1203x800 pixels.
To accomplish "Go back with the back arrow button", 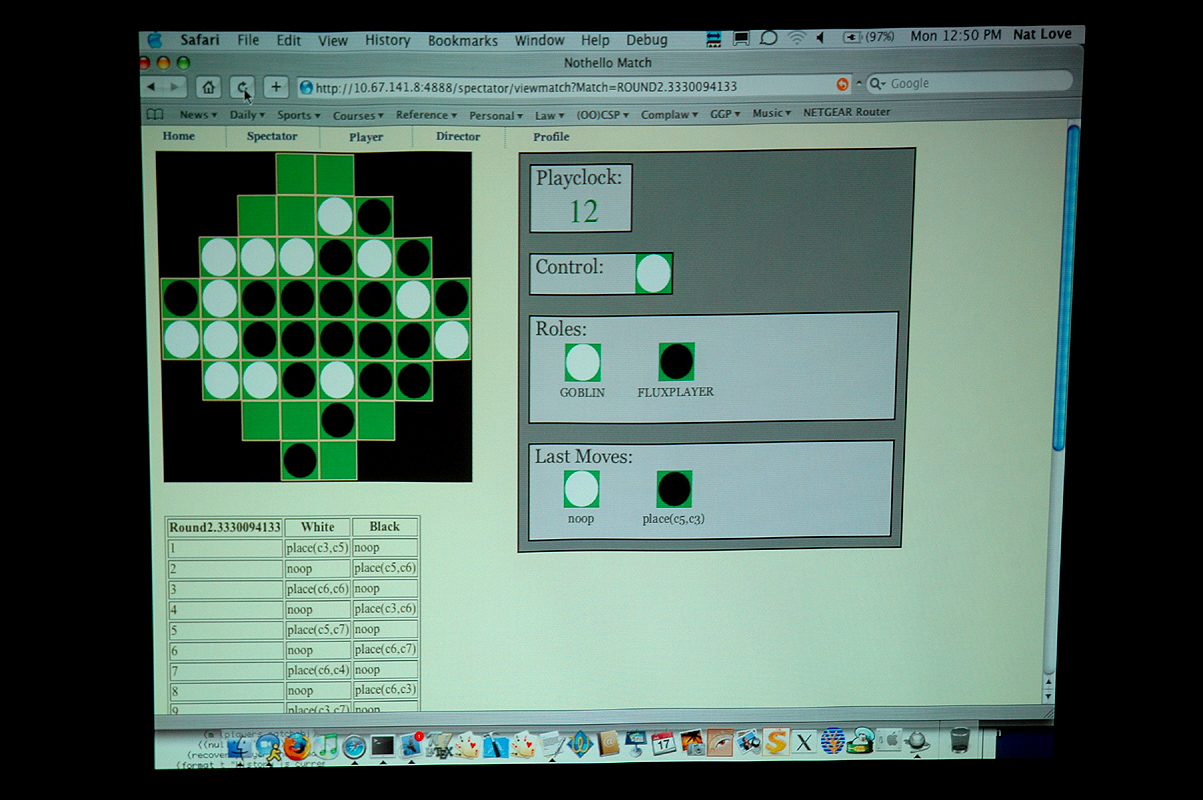I will point(152,87).
